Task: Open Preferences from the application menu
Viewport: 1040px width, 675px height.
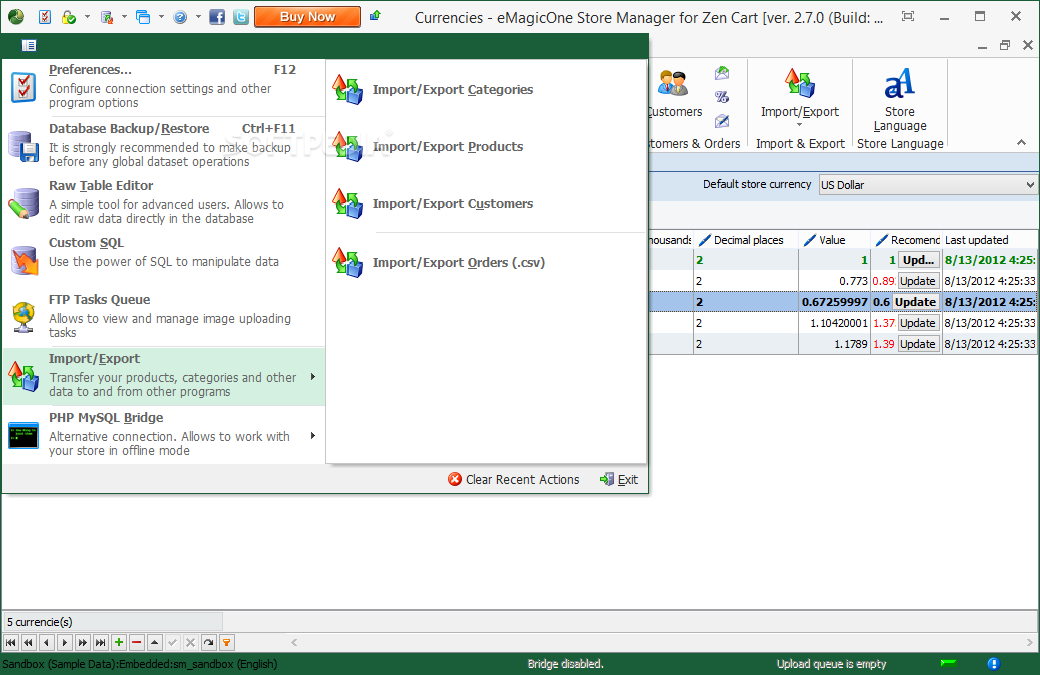Action: [164, 86]
